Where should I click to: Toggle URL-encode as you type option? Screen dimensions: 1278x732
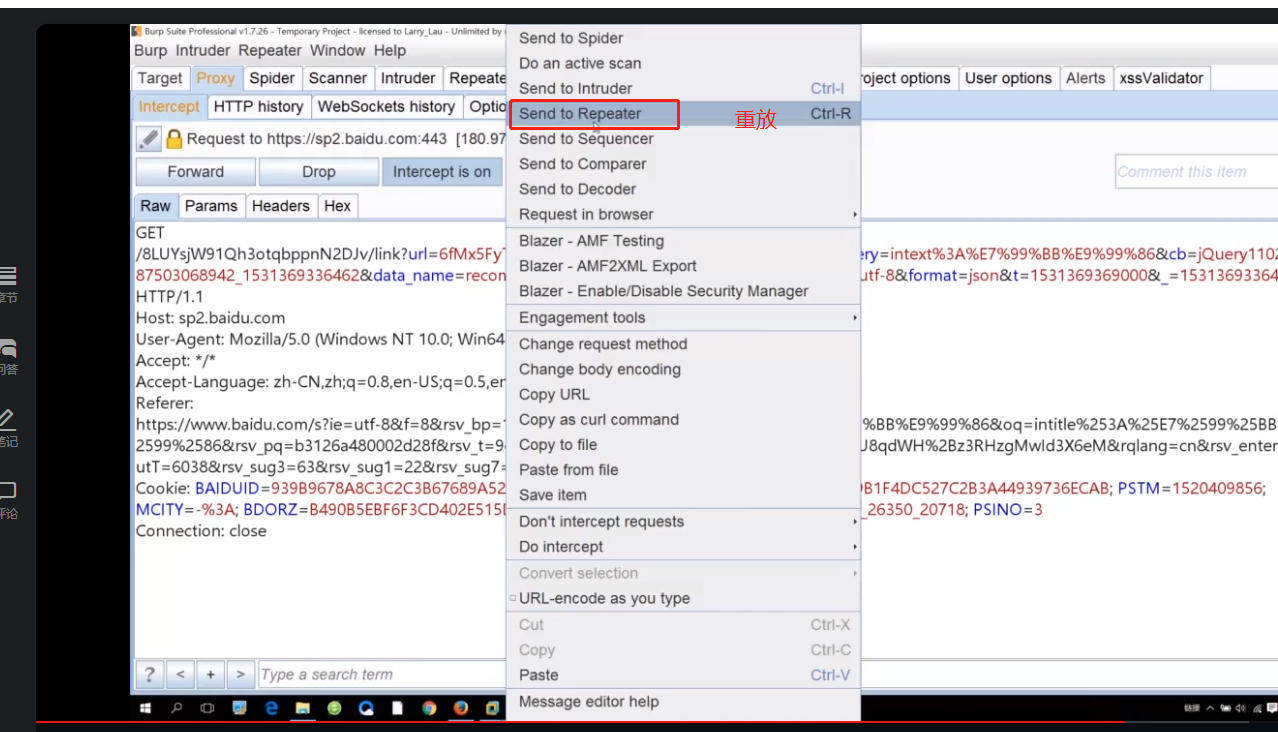coord(683,598)
